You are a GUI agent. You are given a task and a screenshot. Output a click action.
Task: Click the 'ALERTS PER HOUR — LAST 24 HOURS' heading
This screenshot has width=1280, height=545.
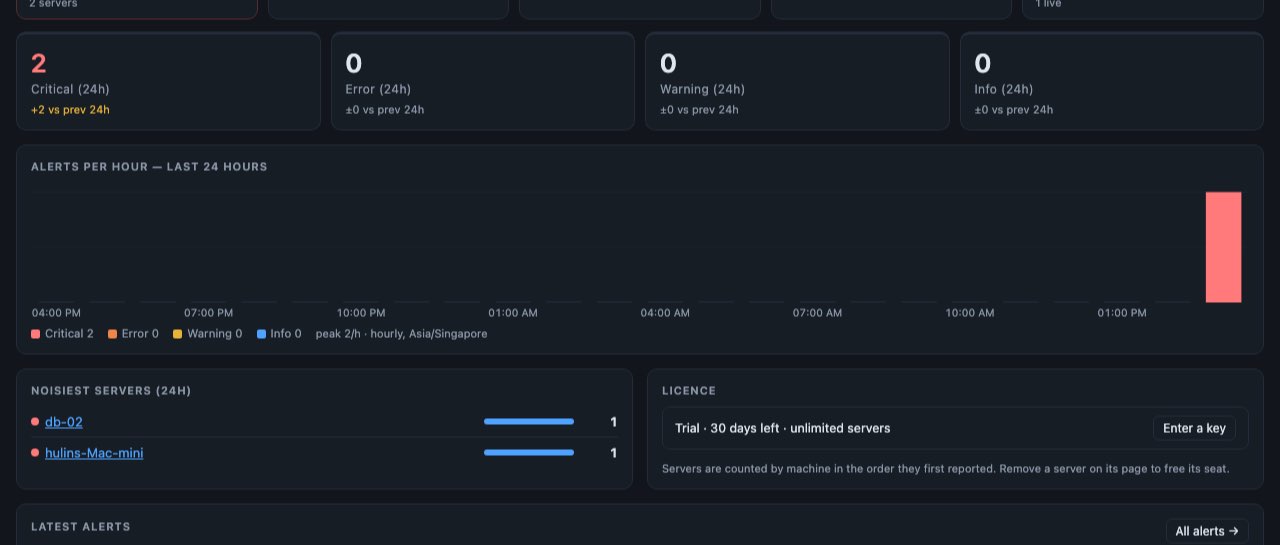click(x=149, y=167)
